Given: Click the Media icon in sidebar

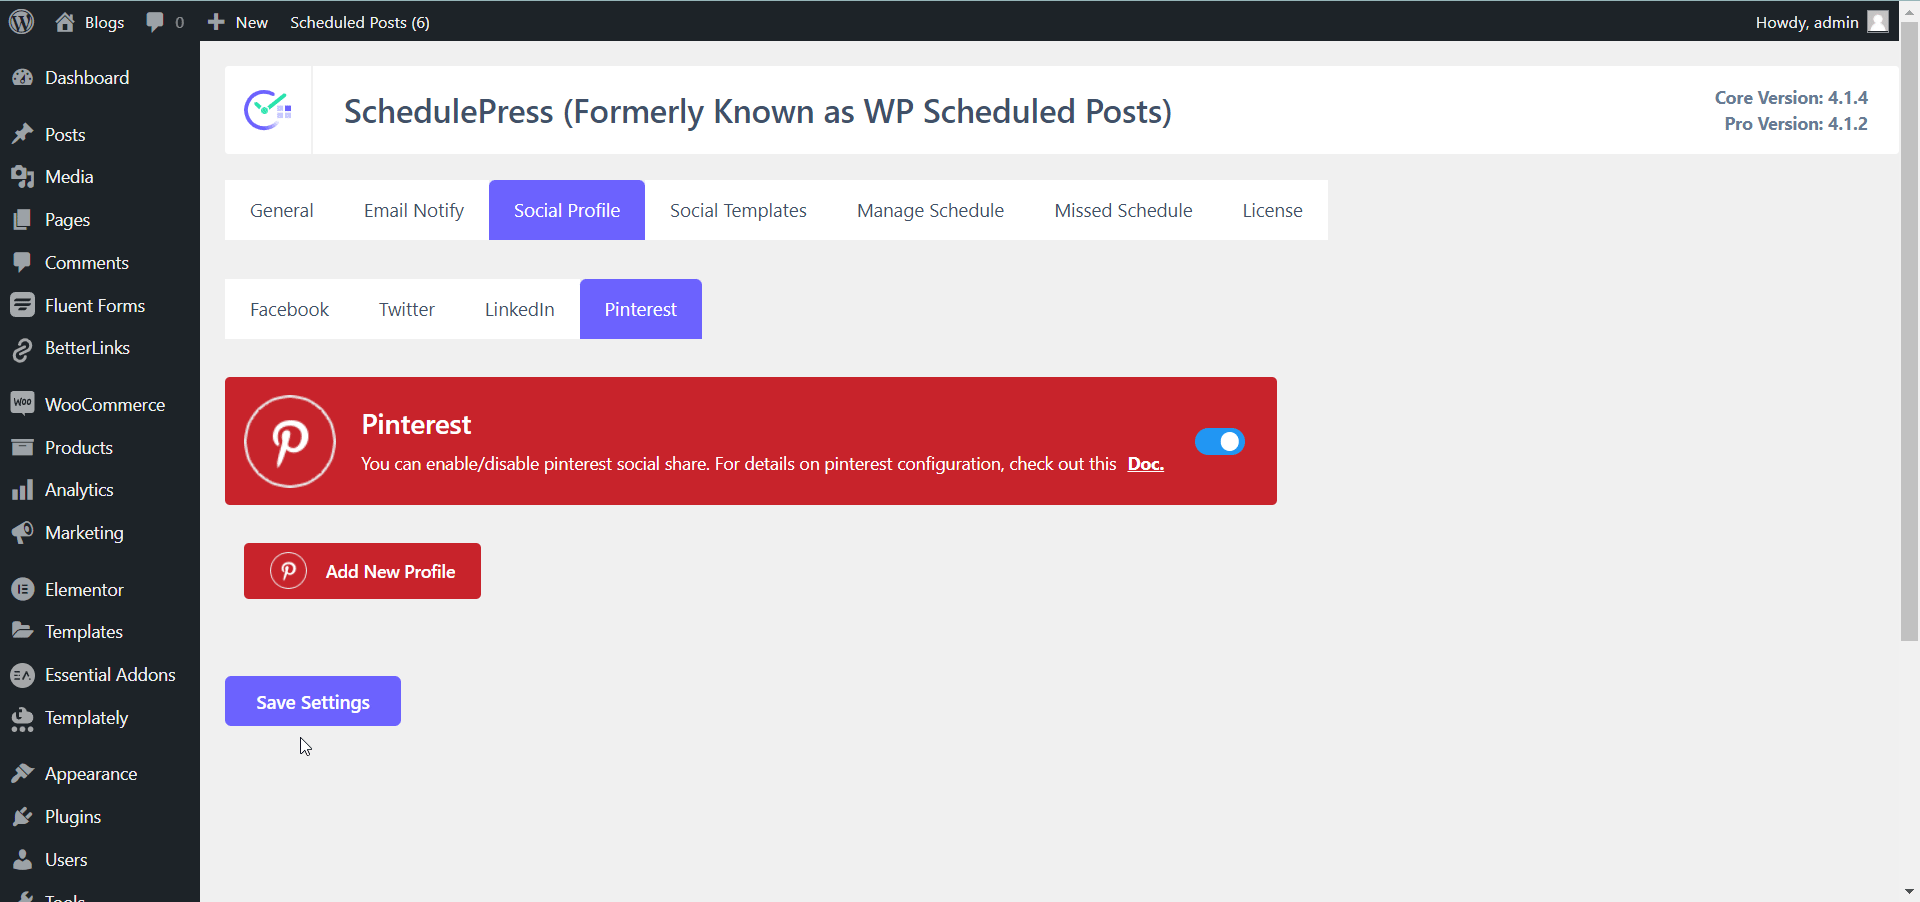Looking at the screenshot, I should 22,177.
